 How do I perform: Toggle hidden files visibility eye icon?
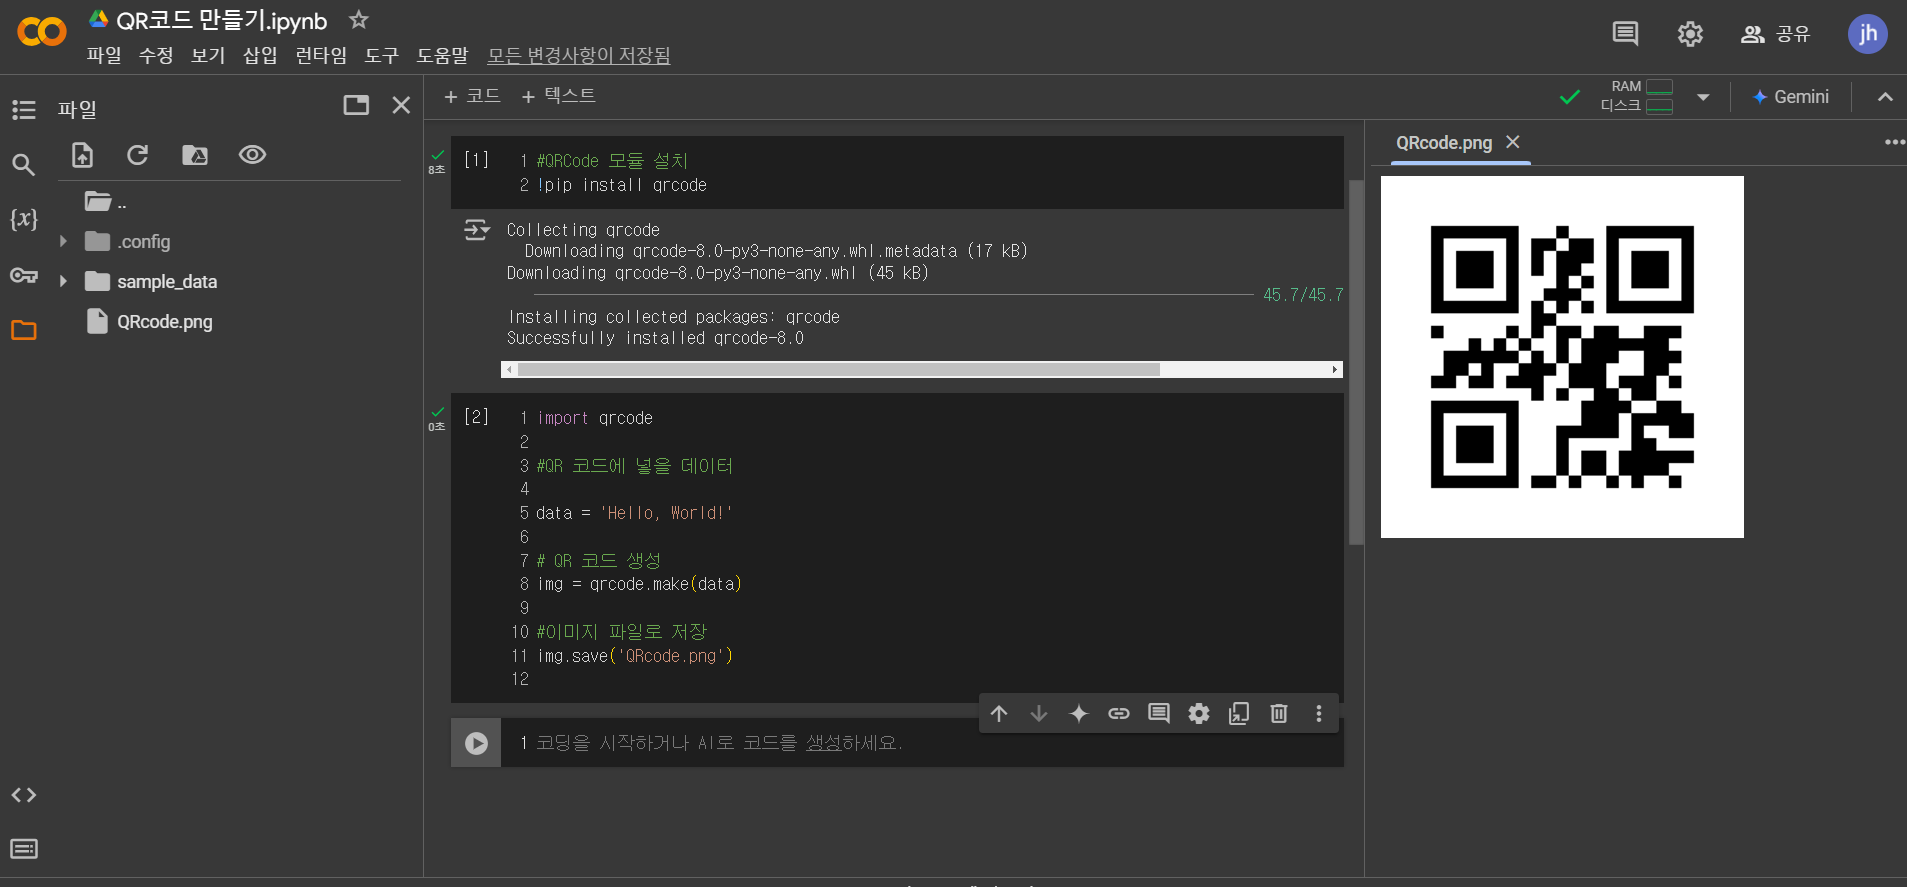point(252,154)
